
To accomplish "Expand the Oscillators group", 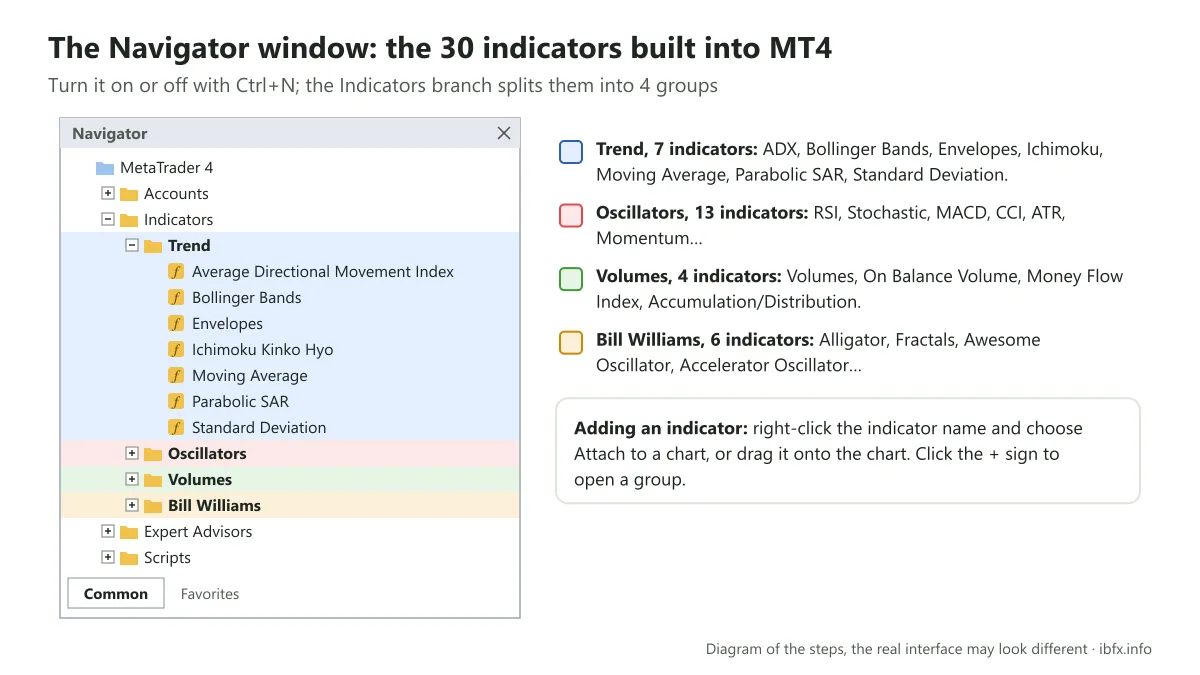I will tap(132, 454).
